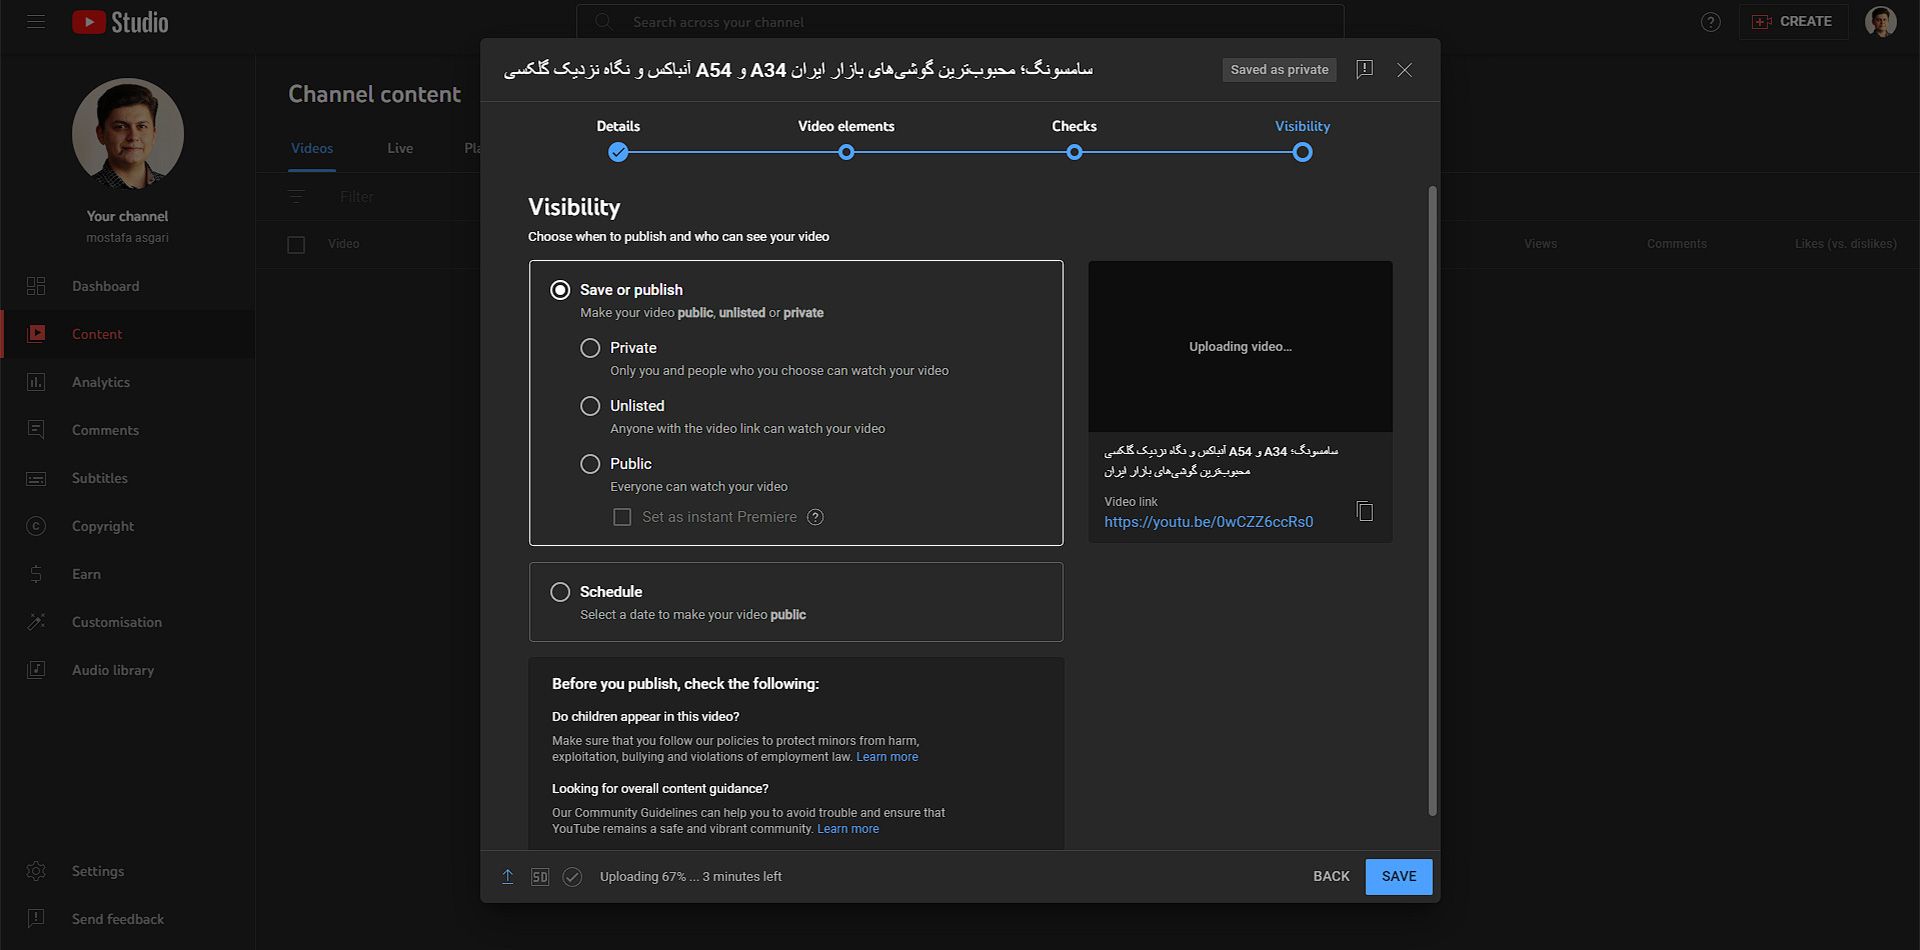
Task: Open Subtitles in the sidebar
Action: click(127, 478)
